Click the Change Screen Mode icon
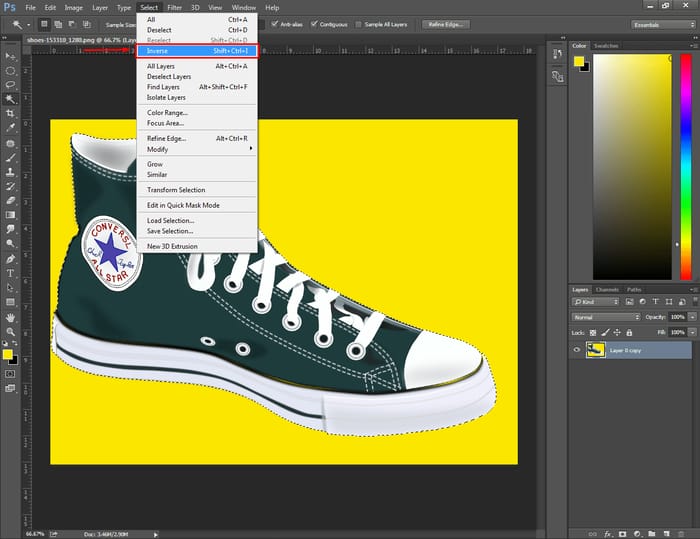The height and width of the screenshot is (539, 700). 10,388
